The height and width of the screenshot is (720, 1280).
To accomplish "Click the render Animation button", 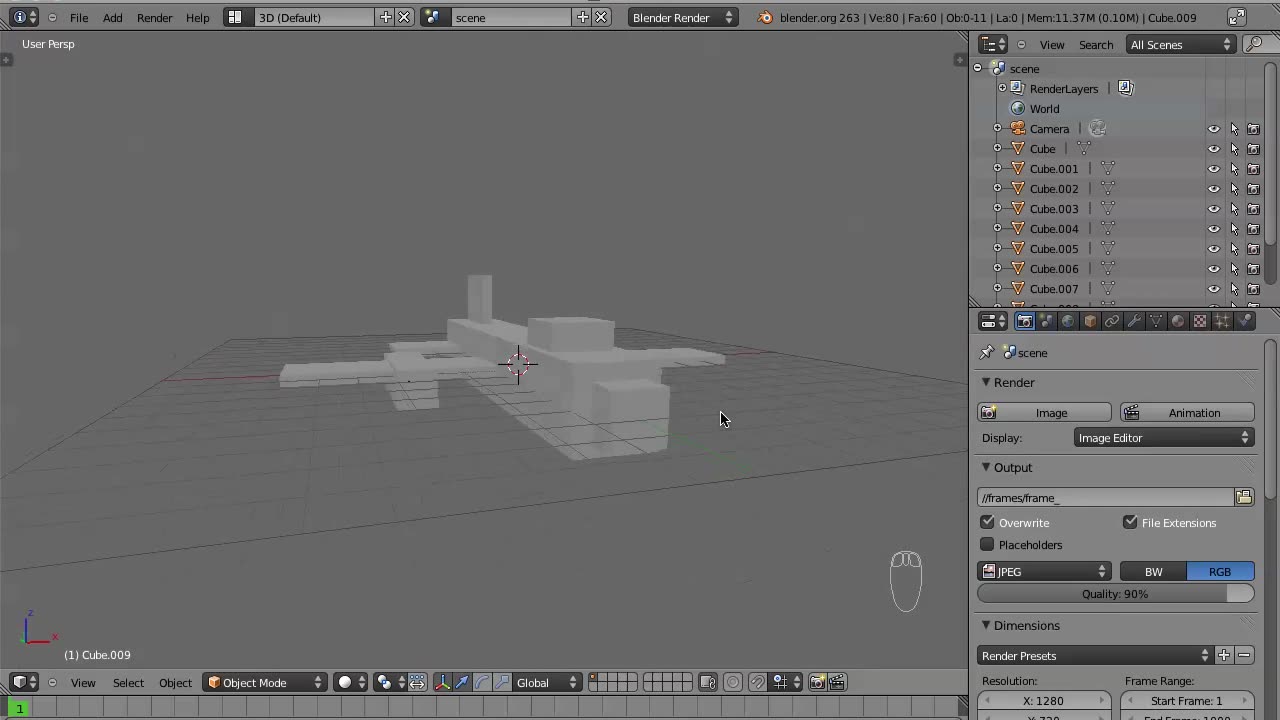I will click(1187, 413).
